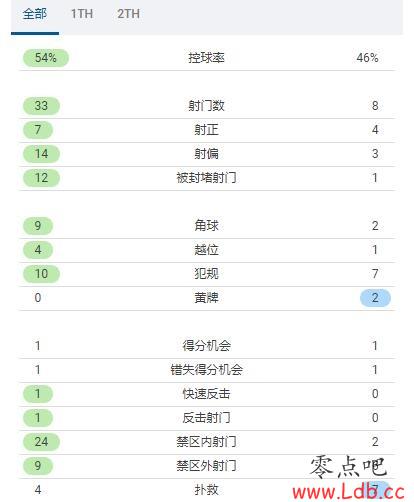This screenshot has width=414, height=502.
Task: Click the 射正 shots on target label
Action: point(206,130)
